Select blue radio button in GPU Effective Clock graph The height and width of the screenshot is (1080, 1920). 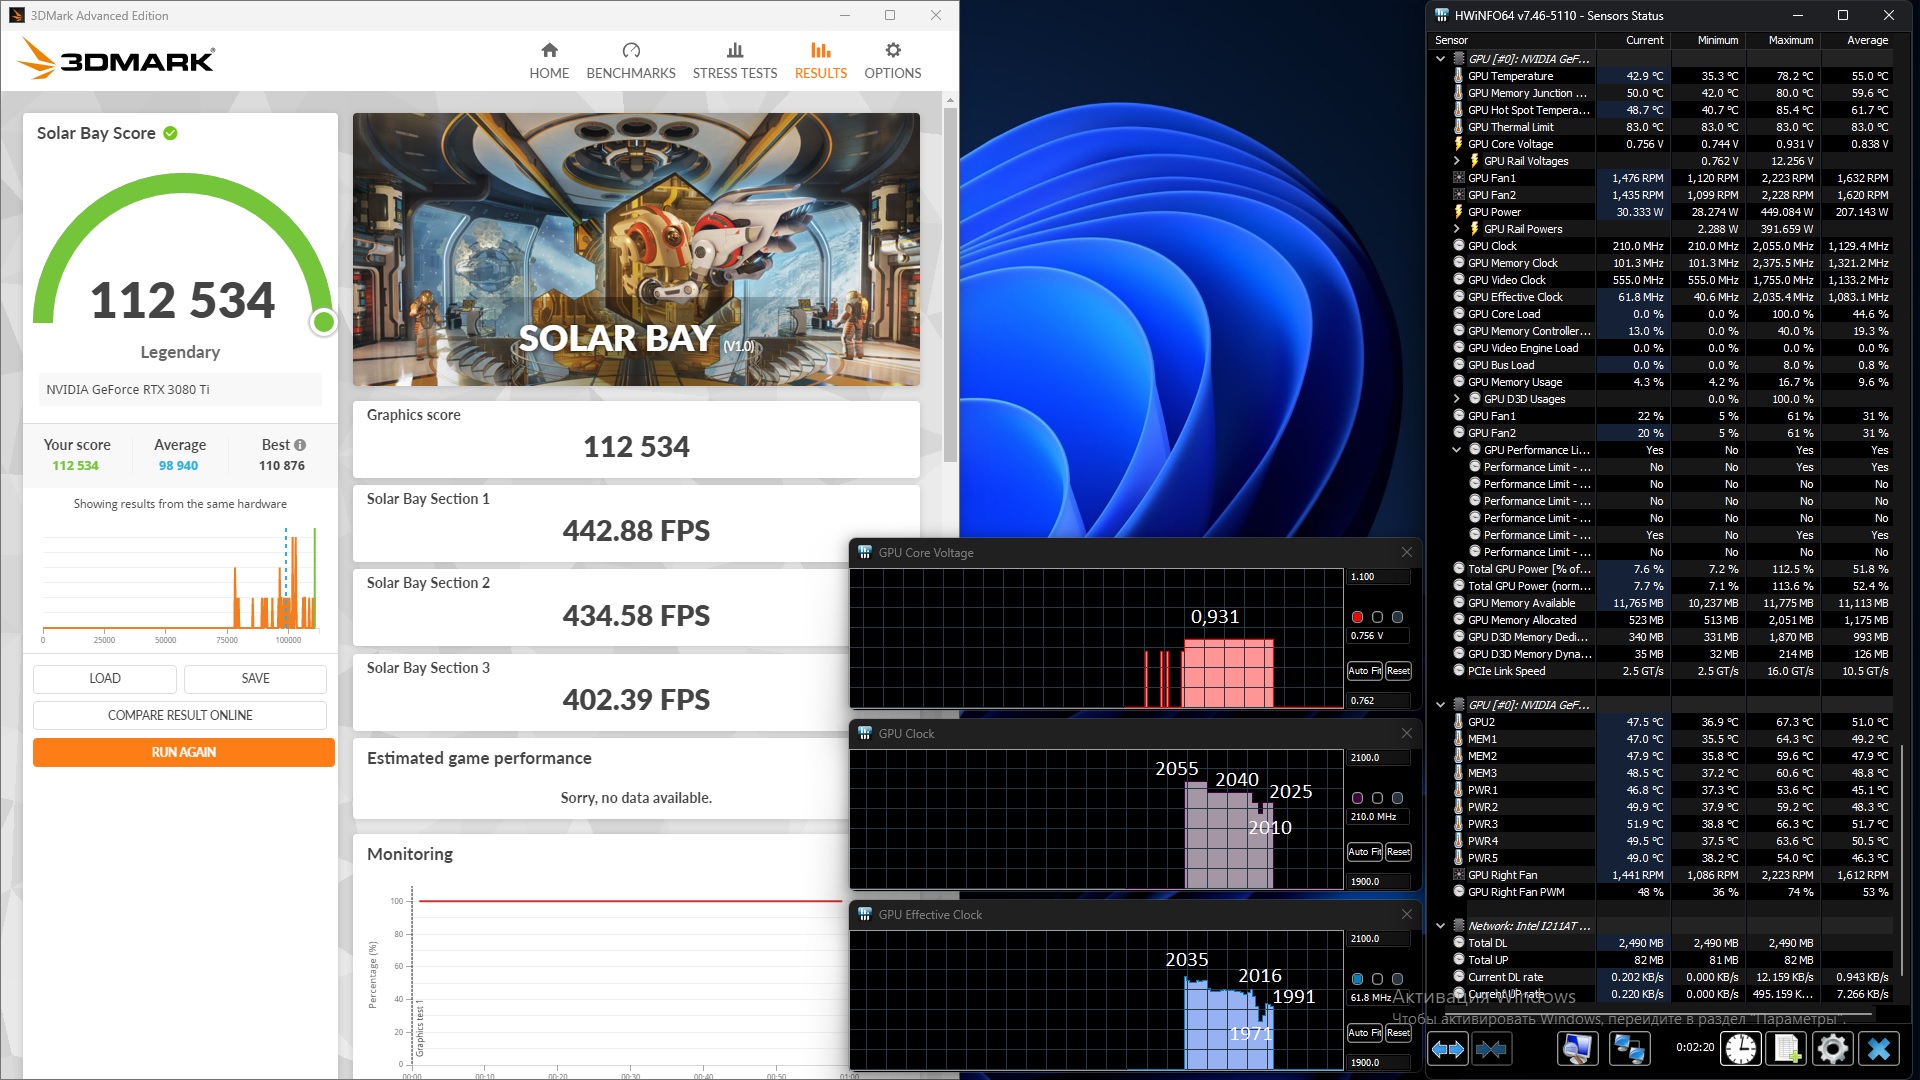pyautogui.click(x=1357, y=979)
